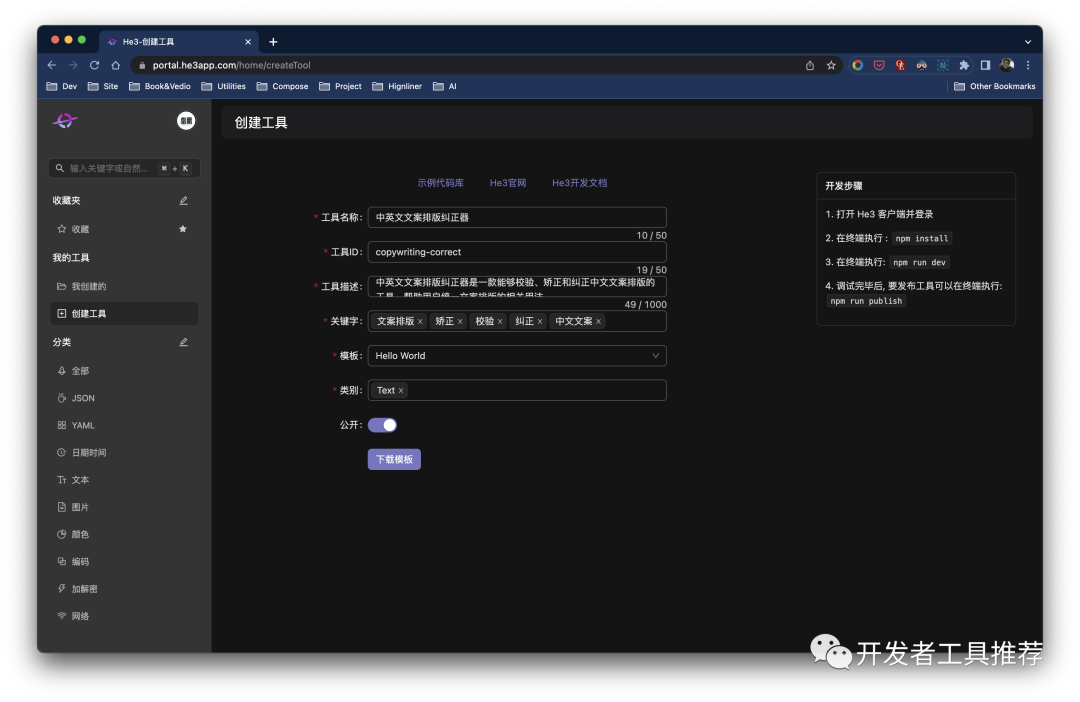The height and width of the screenshot is (702, 1080).
Task: Open 我创建的 in my tools
Action: (81, 286)
